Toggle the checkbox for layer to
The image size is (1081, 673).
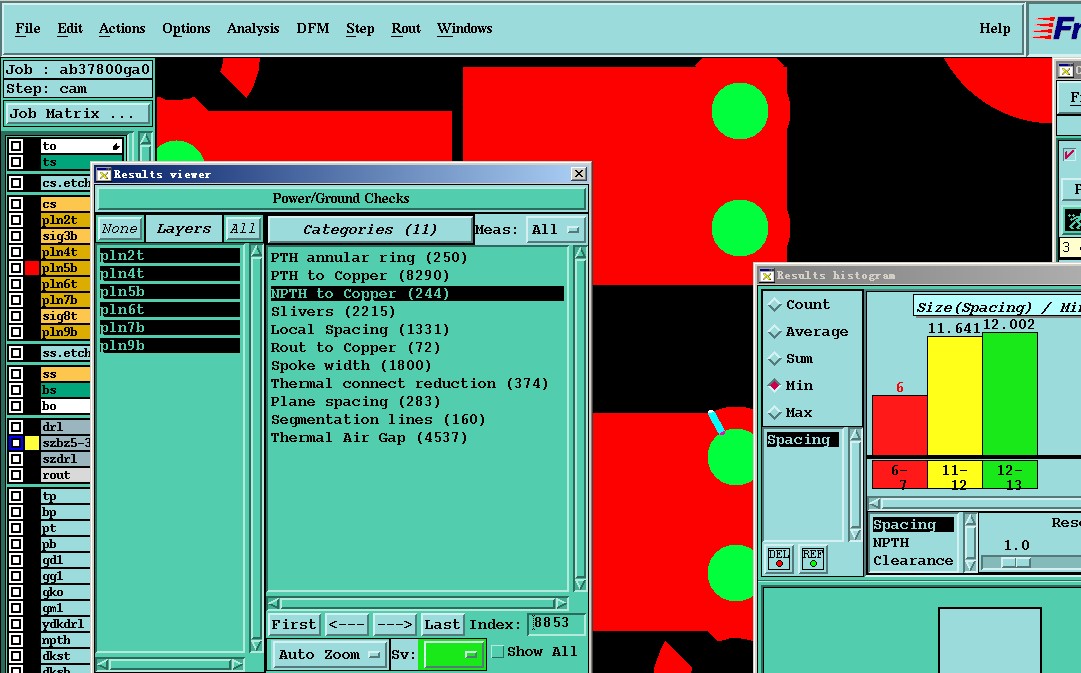pos(16,146)
